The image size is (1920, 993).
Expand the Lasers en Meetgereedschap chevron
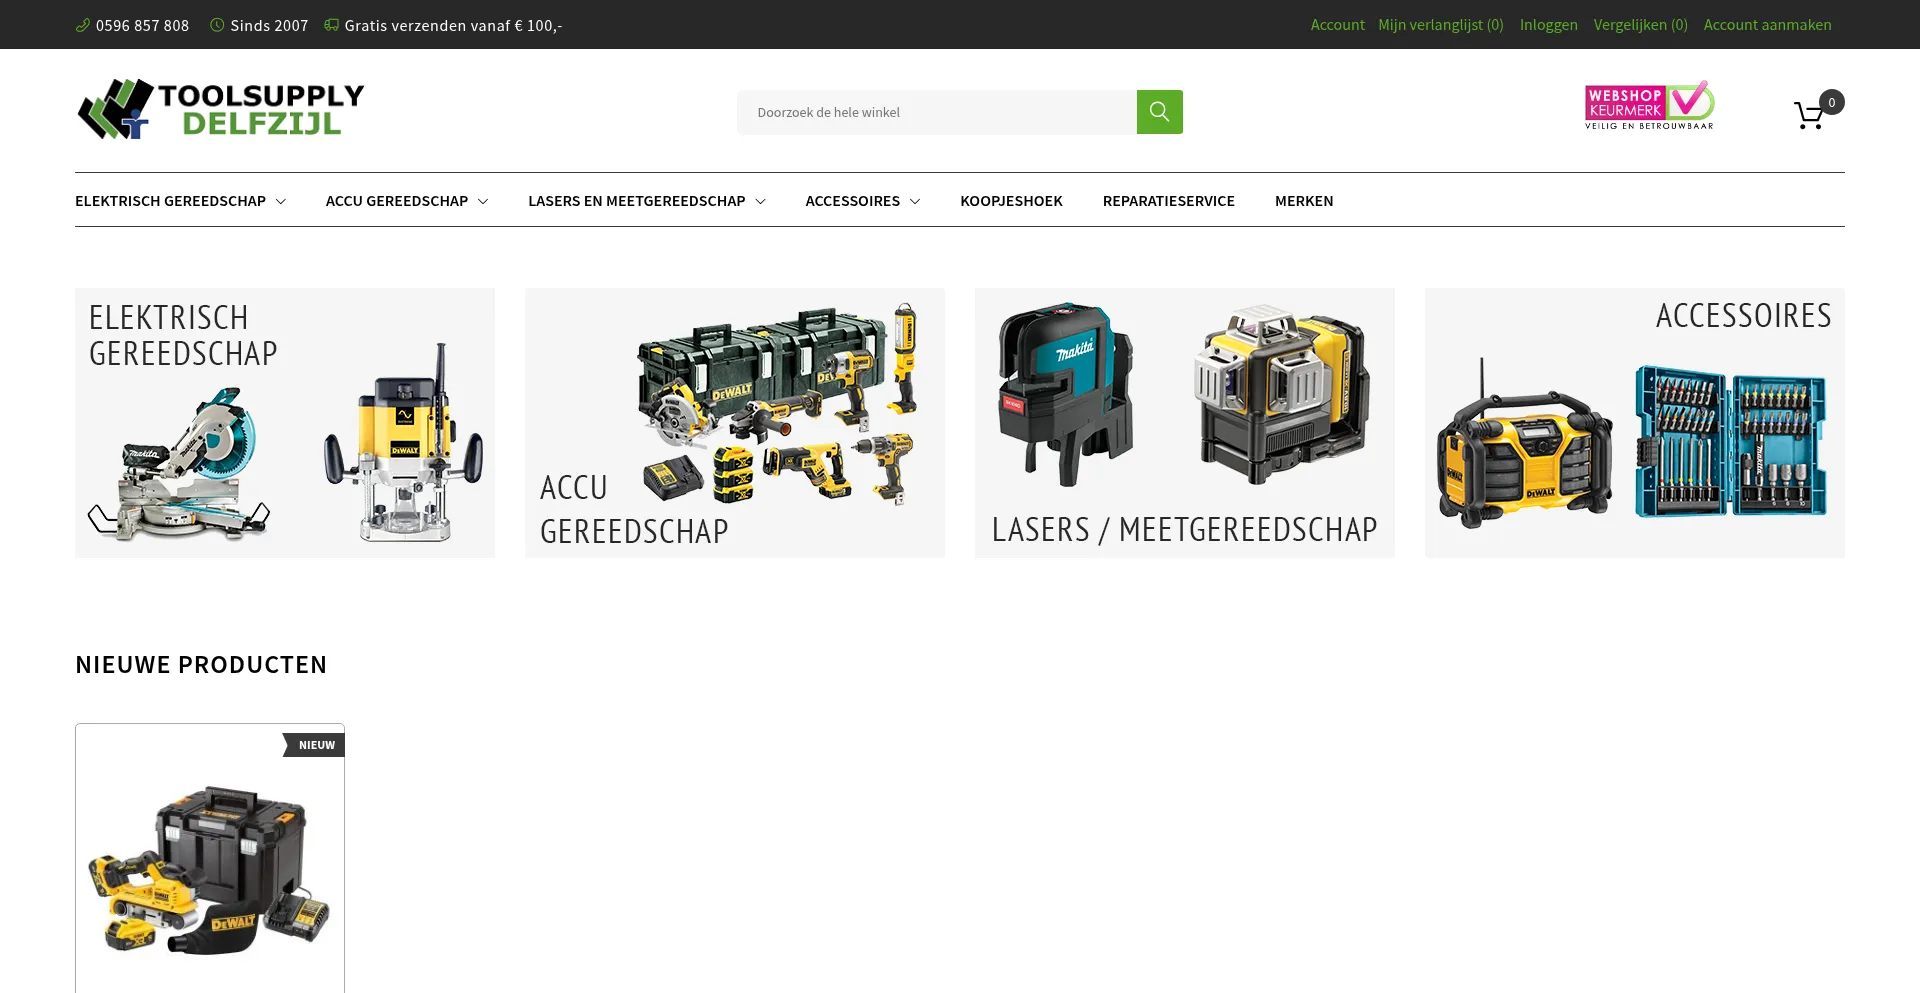click(x=760, y=201)
